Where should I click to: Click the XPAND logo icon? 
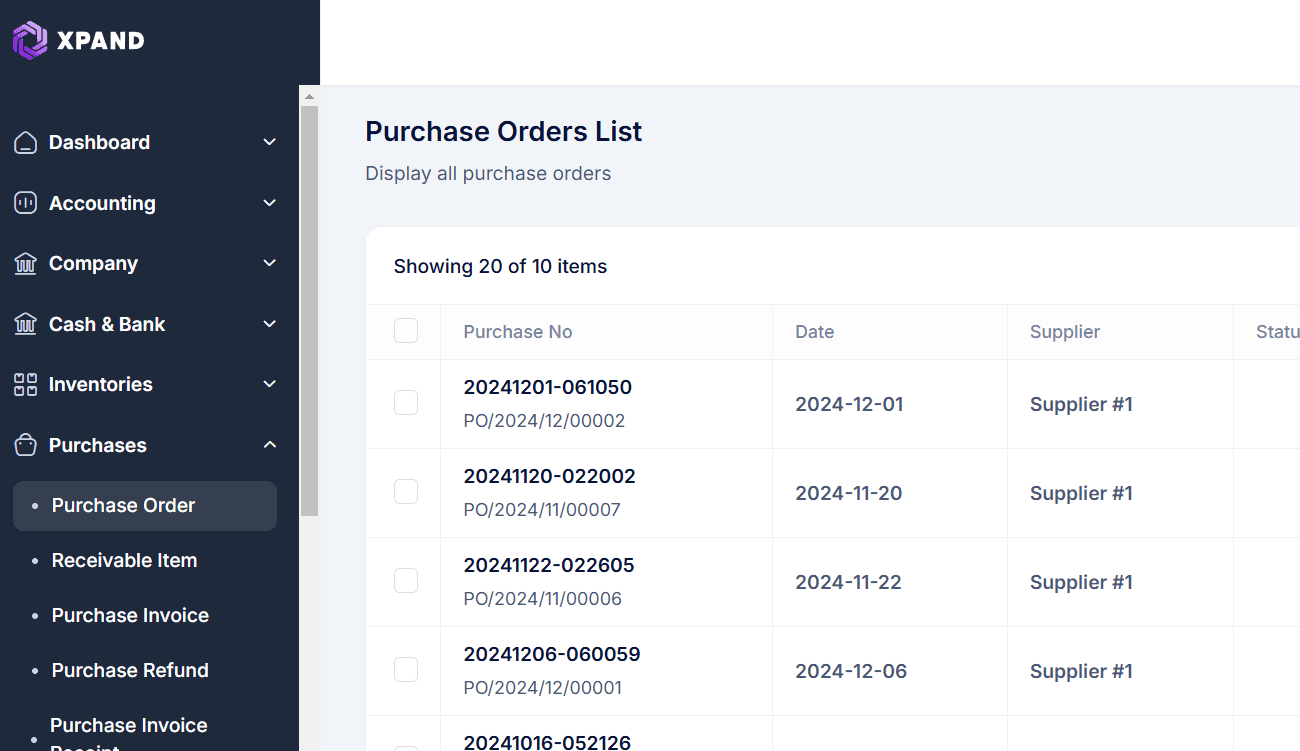pos(30,40)
